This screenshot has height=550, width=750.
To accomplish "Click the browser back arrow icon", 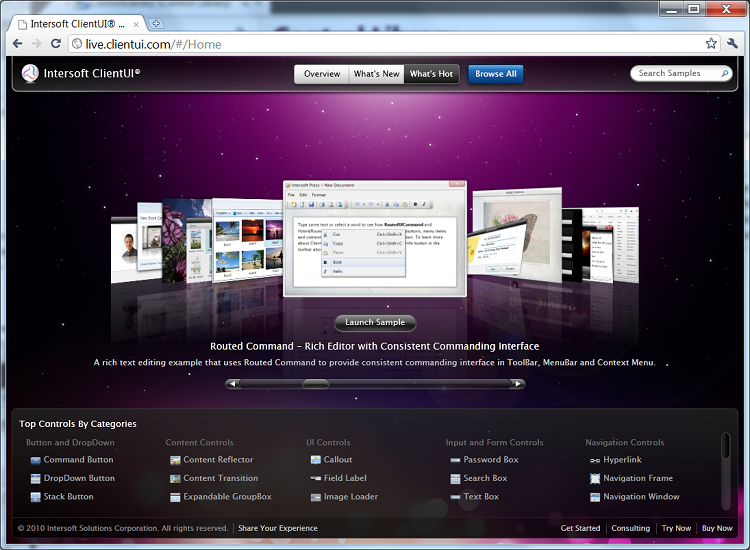I will coord(17,44).
